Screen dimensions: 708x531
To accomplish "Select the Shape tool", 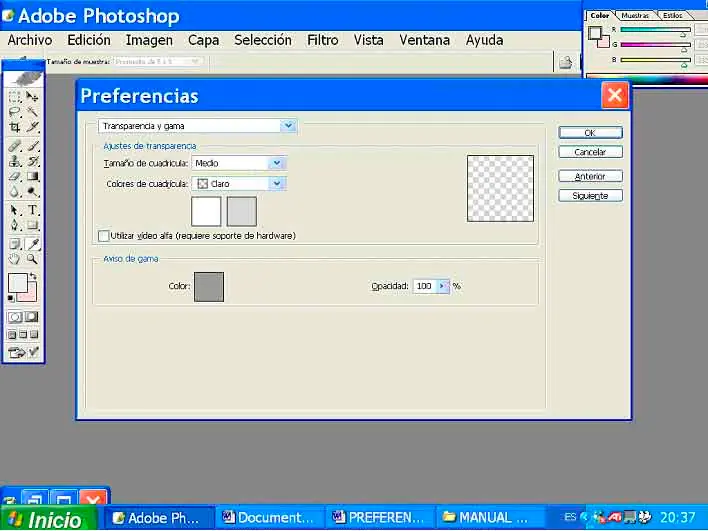I will coord(32,225).
